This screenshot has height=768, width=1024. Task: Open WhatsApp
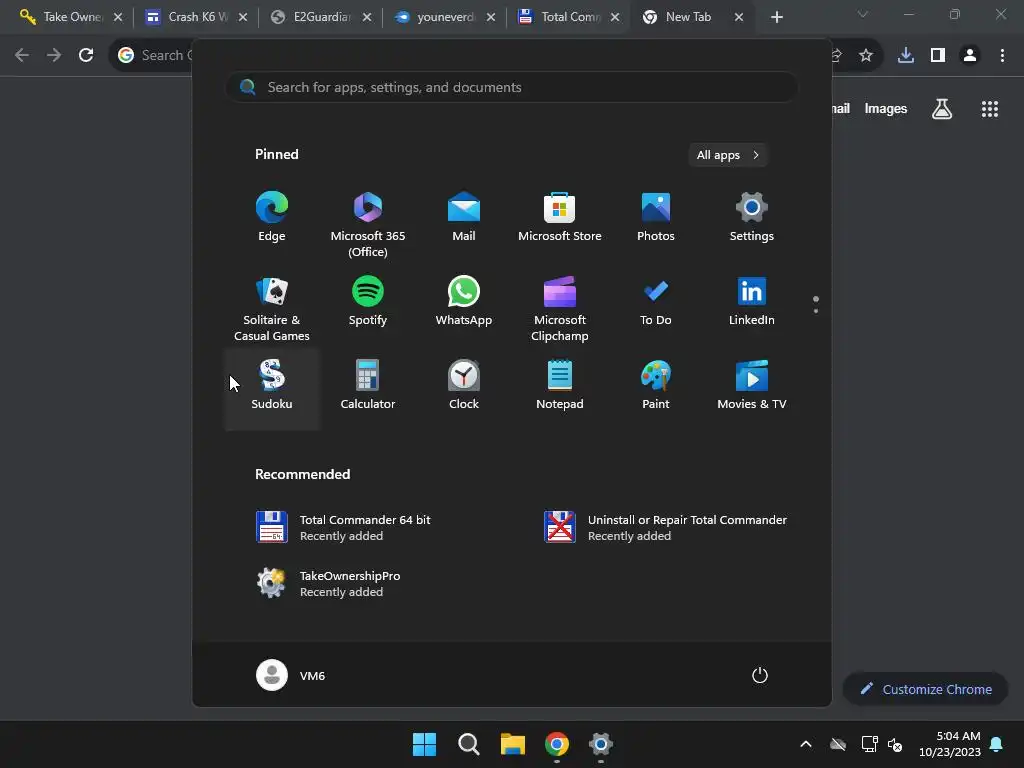point(464,300)
